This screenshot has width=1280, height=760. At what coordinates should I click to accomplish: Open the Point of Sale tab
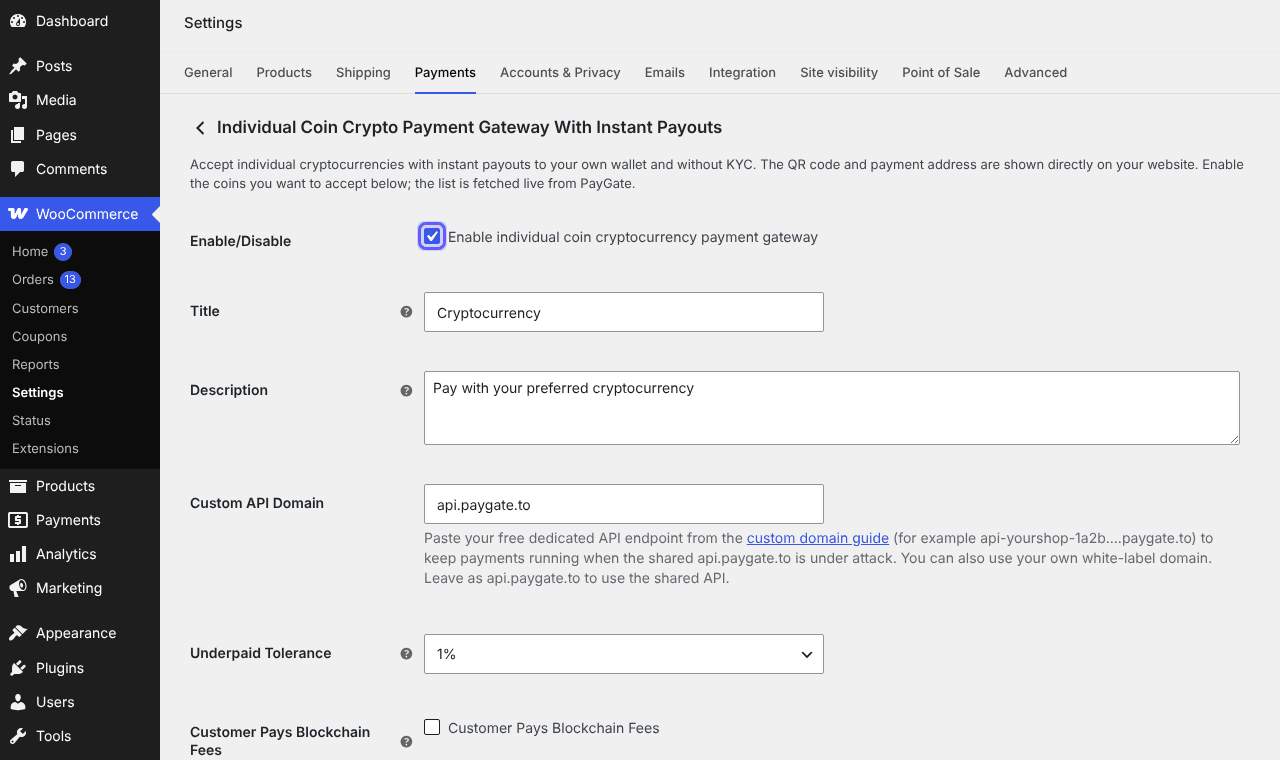[941, 72]
